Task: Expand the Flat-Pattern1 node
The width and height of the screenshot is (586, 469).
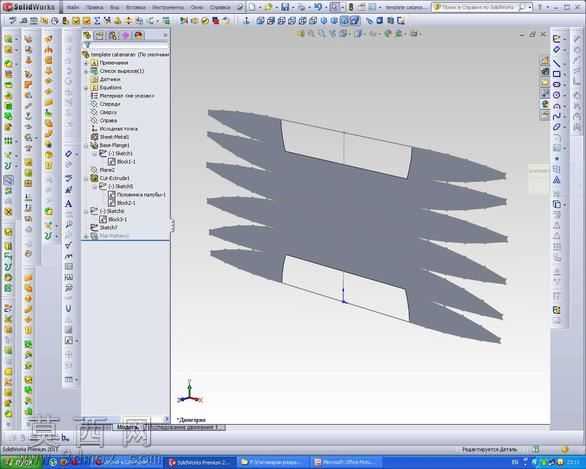Action: point(86,236)
